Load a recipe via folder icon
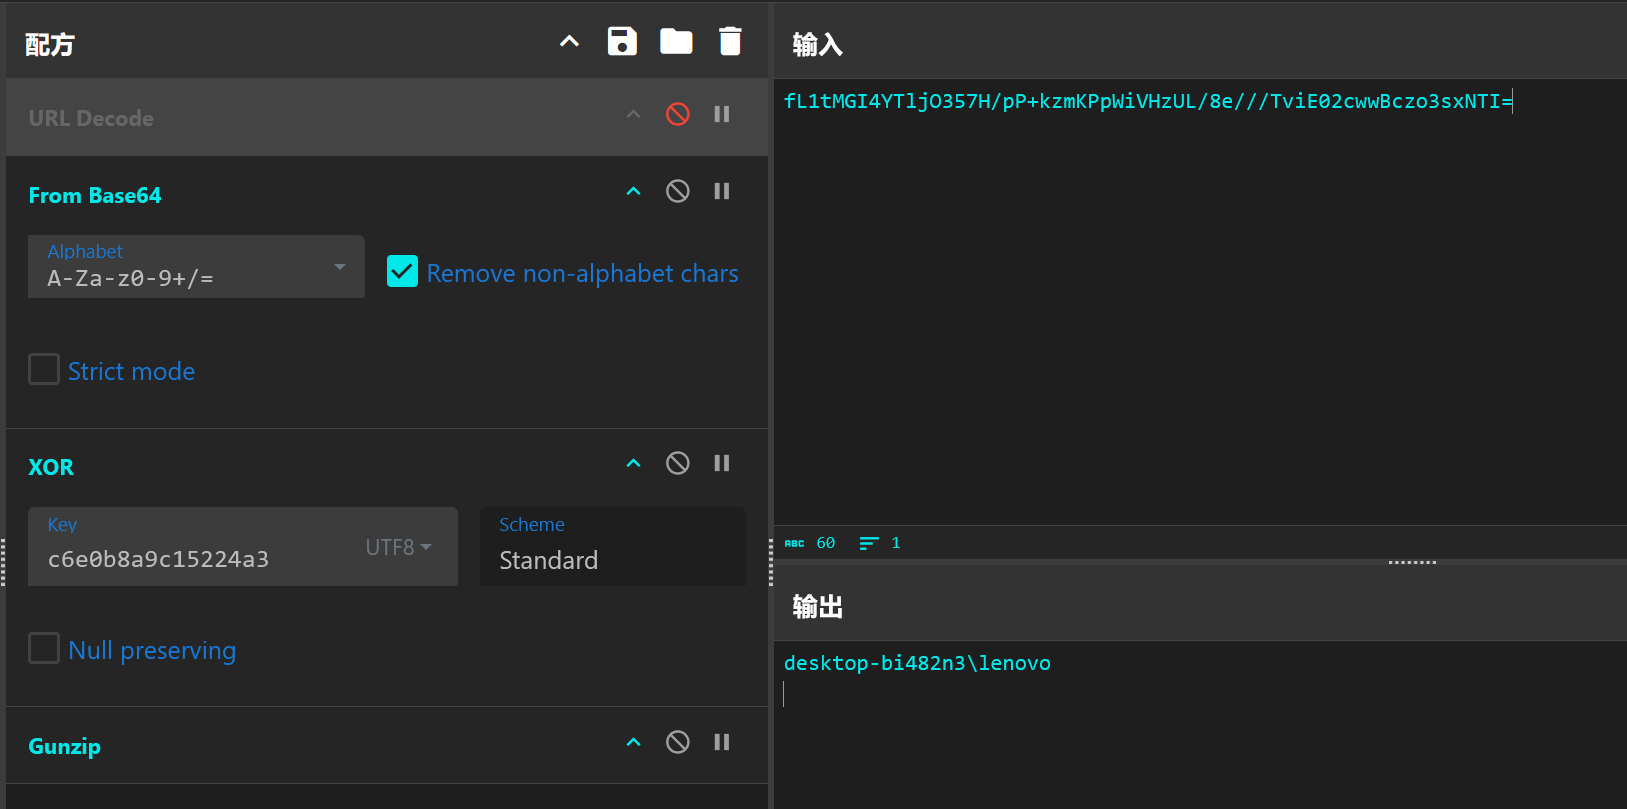Screen dimensions: 1627x809 [676, 41]
